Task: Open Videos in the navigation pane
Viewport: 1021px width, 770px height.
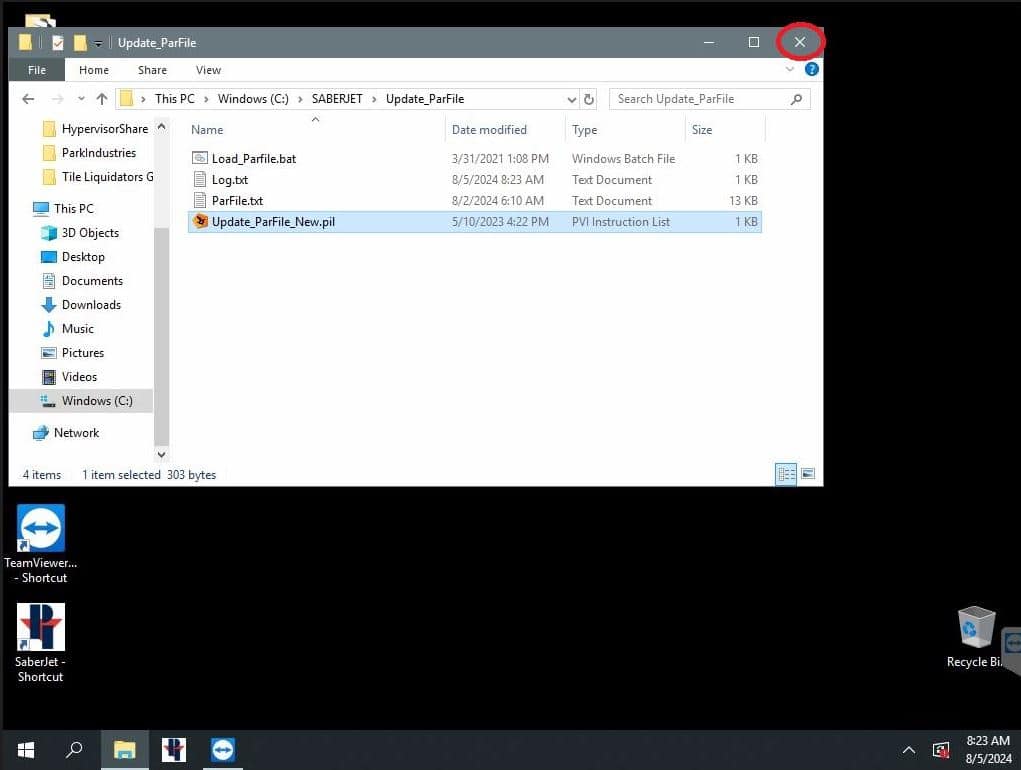Action: [69, 377]
